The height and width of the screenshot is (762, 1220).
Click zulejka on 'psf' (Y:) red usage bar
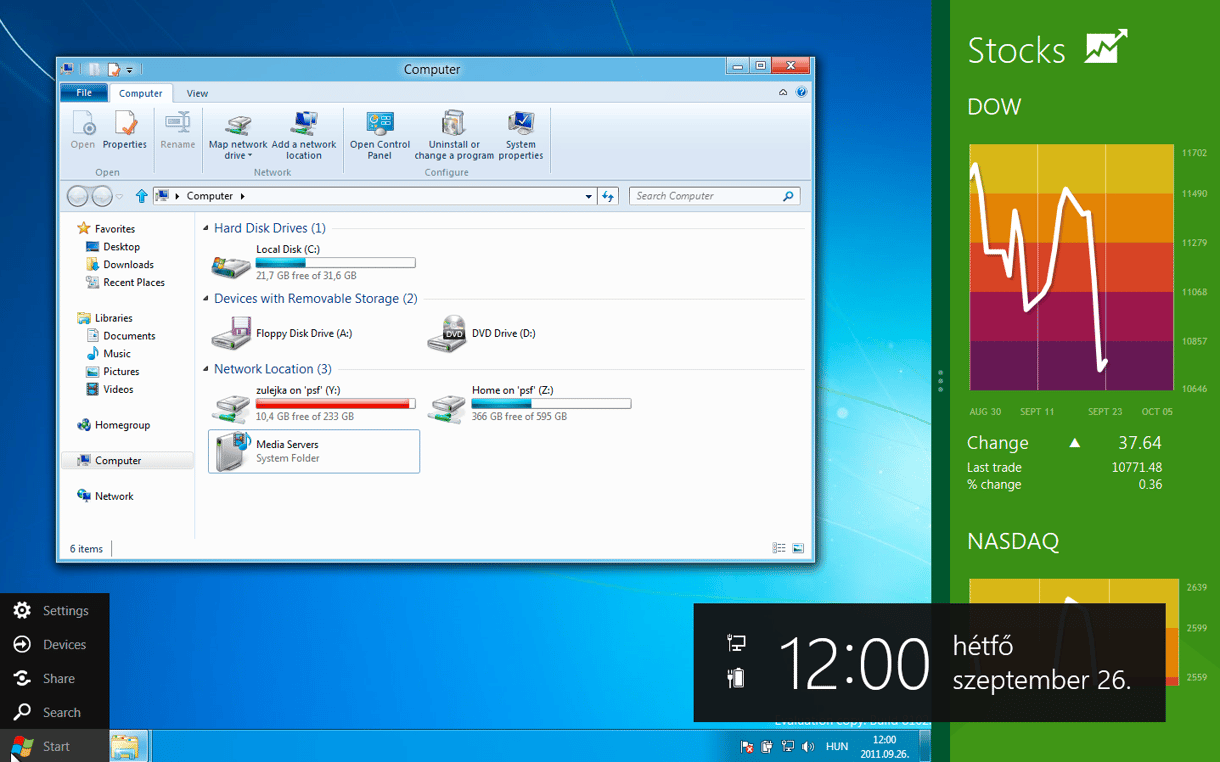[x=335, y=404]
